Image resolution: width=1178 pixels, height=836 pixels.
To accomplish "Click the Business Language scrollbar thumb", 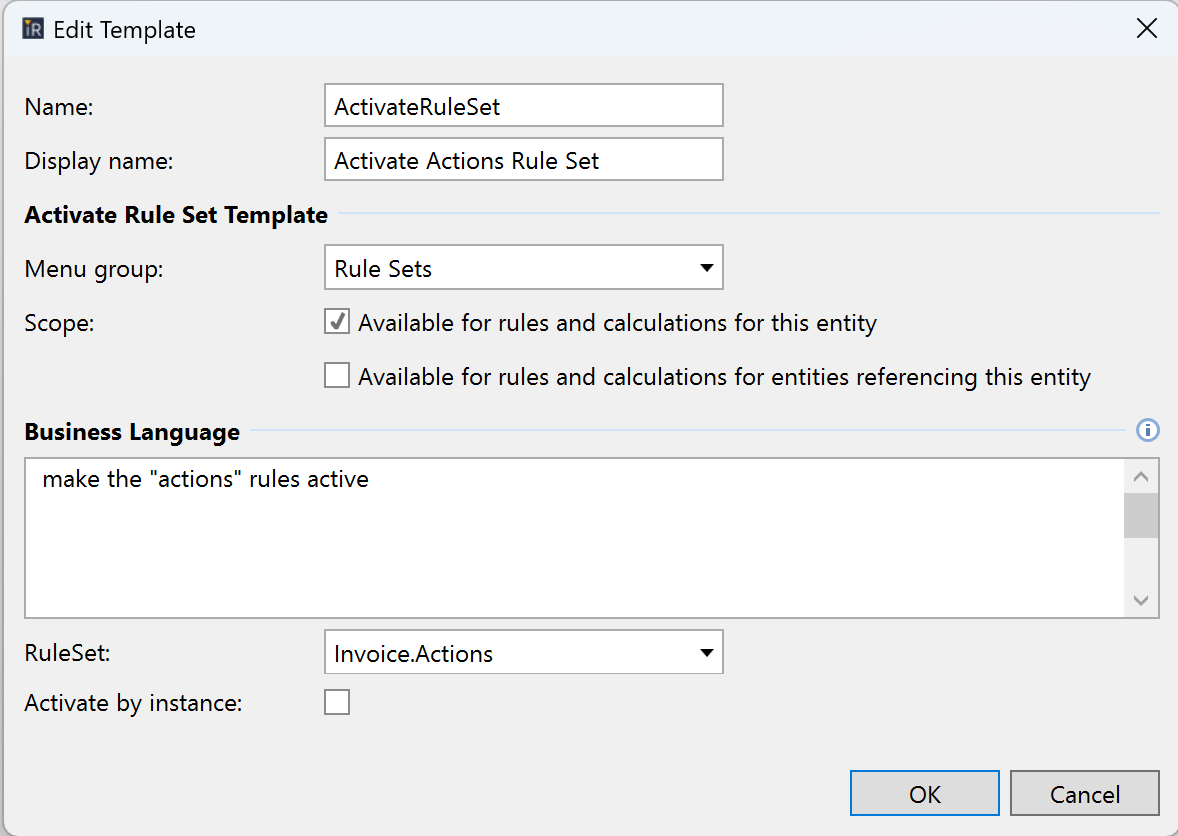I will [1141, 516].
